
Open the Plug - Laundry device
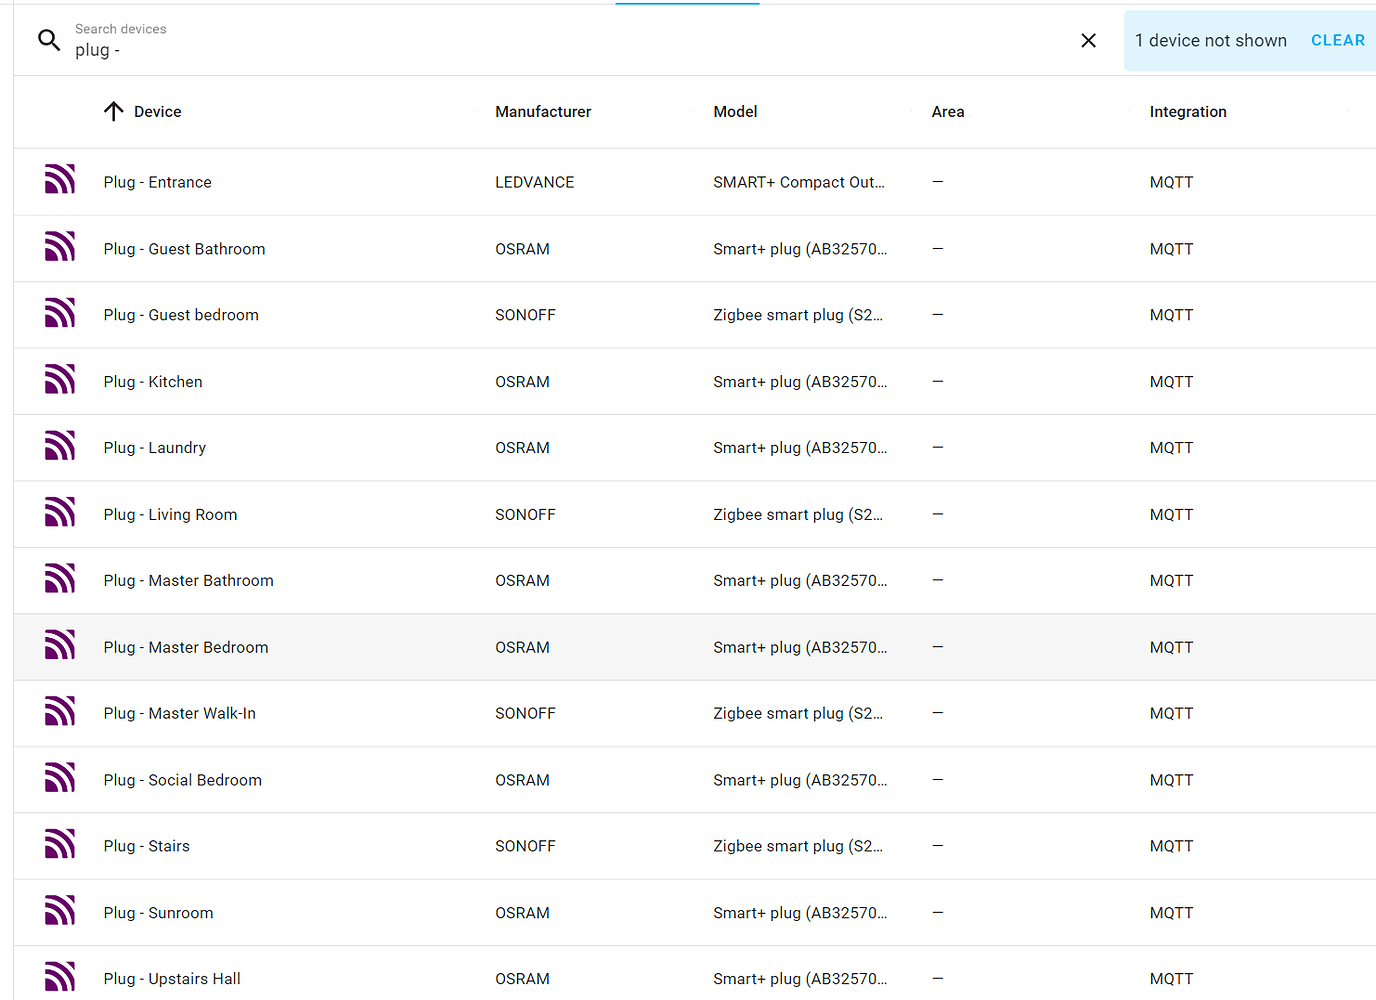154,447
